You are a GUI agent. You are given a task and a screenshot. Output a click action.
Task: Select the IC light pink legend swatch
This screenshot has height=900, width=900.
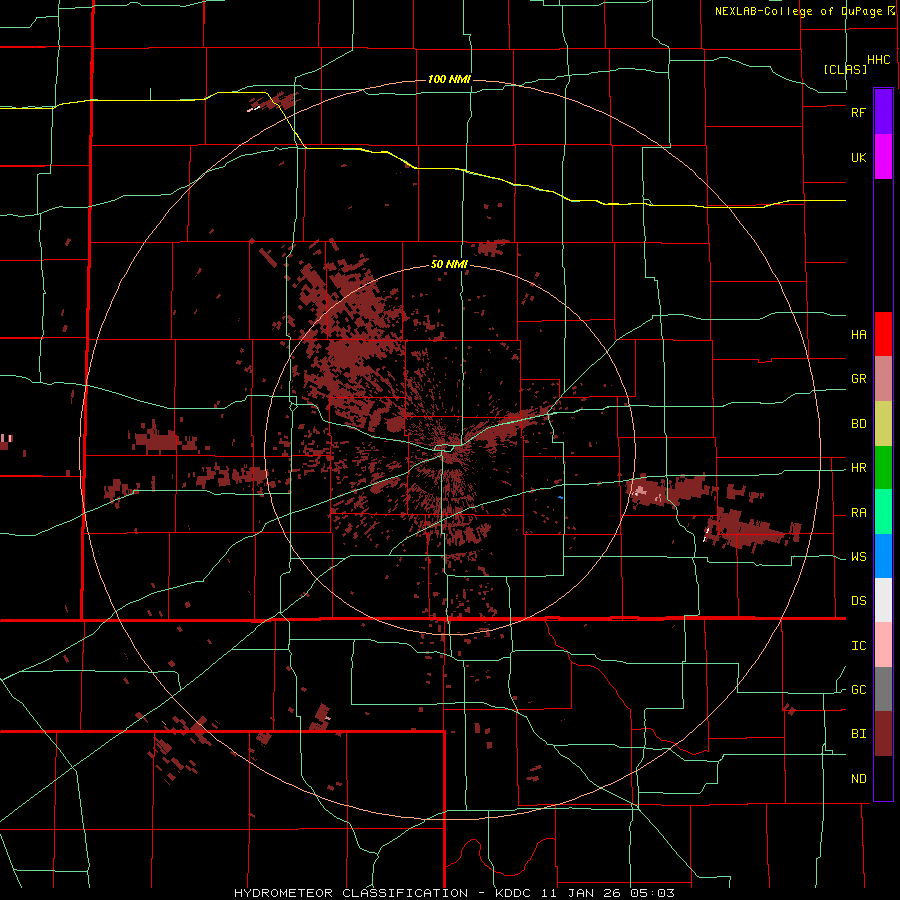click(x=883, y=645)
